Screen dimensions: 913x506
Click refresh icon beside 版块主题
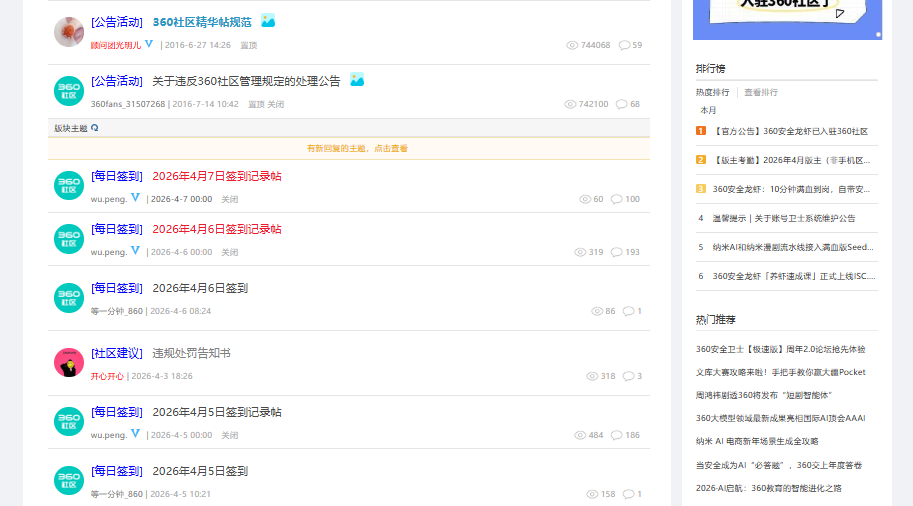(x=94, y=128)
